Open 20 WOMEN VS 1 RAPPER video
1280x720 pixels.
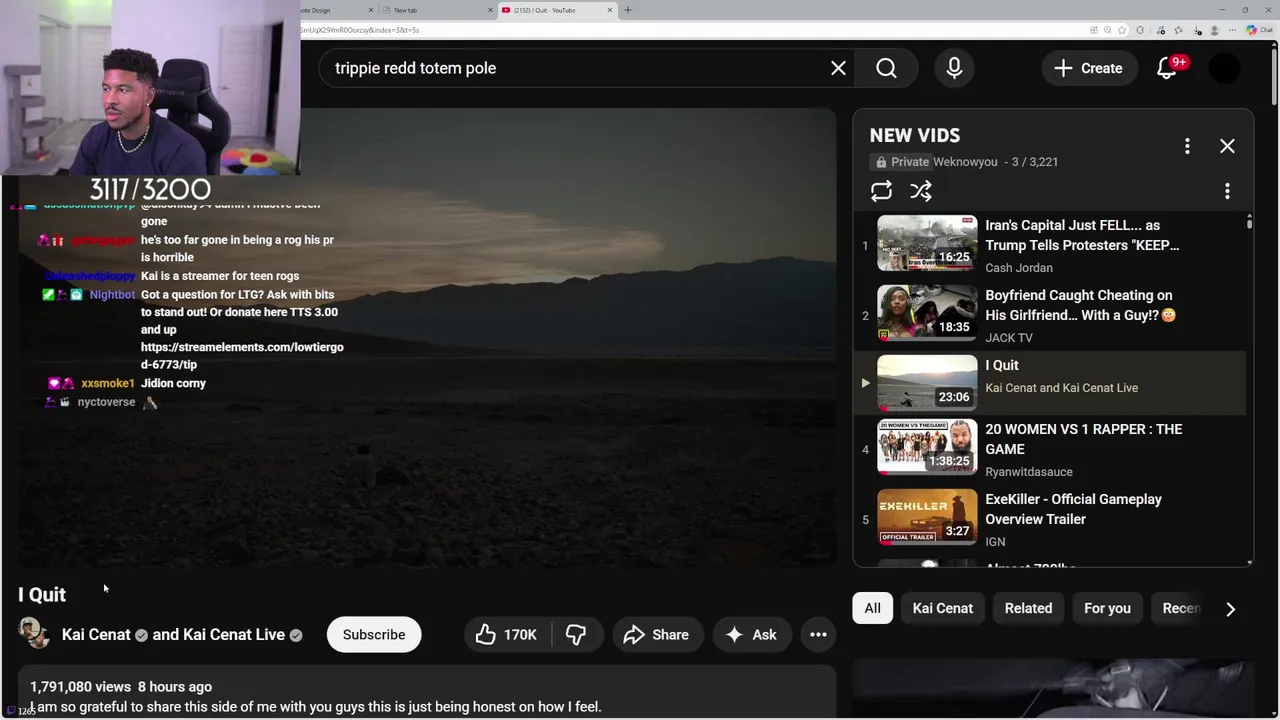coord(1050,450)
